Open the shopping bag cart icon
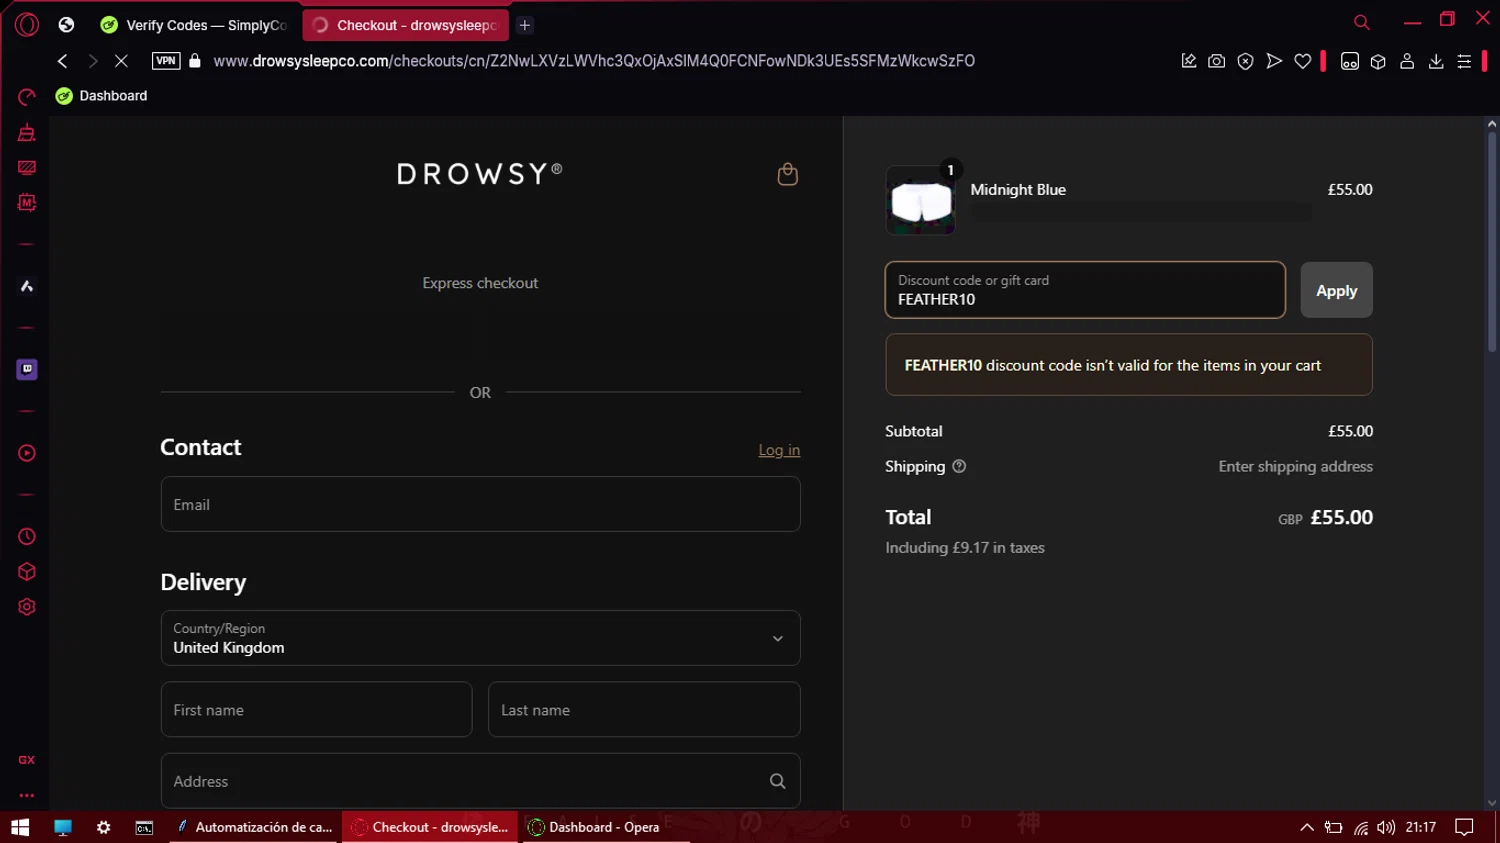The height and width of the screenshot is (843, 1500). click(x=788, y=174)
